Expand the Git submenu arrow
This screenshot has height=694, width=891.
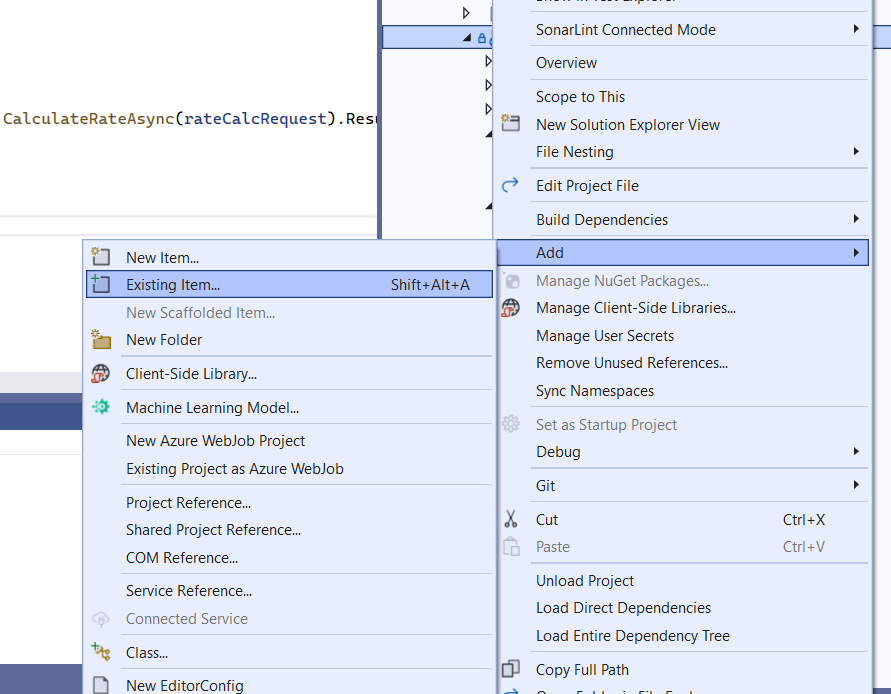856,485
